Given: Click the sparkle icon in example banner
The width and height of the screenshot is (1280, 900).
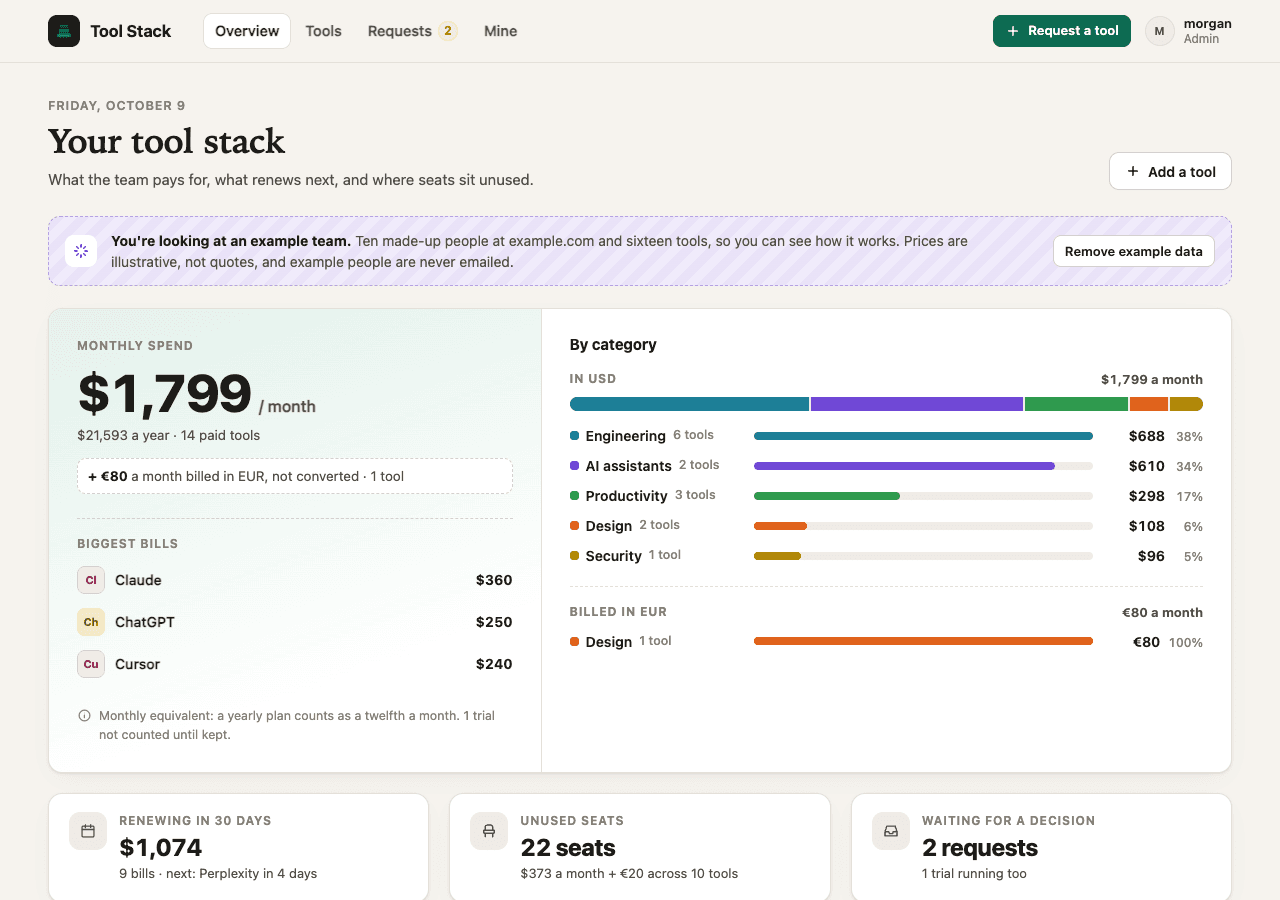Looking at the screenshot, I should (x=81, y=251).
